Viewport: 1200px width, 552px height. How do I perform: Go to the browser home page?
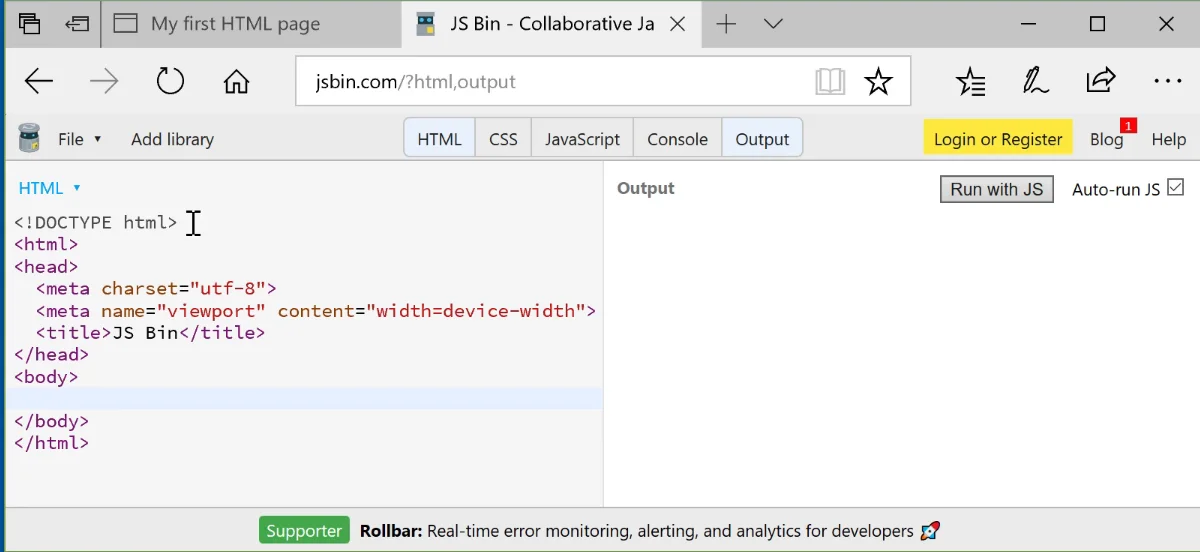point(236,81)
